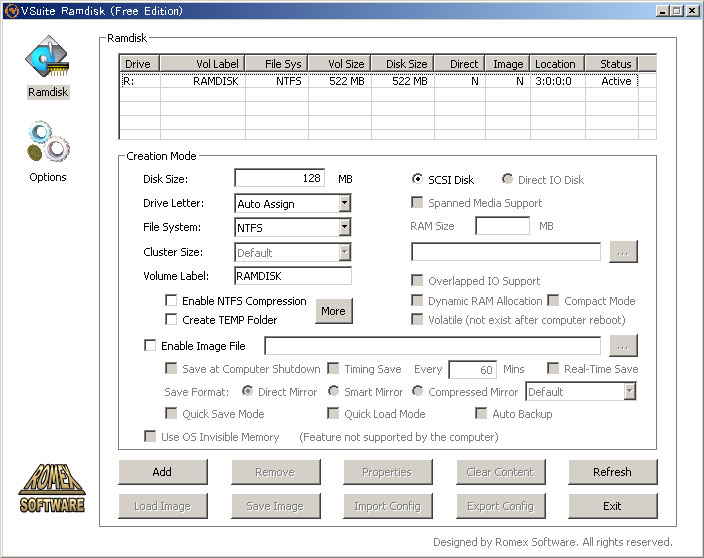
Task: Click the RAM Size input field
Action: pos(502,225)
